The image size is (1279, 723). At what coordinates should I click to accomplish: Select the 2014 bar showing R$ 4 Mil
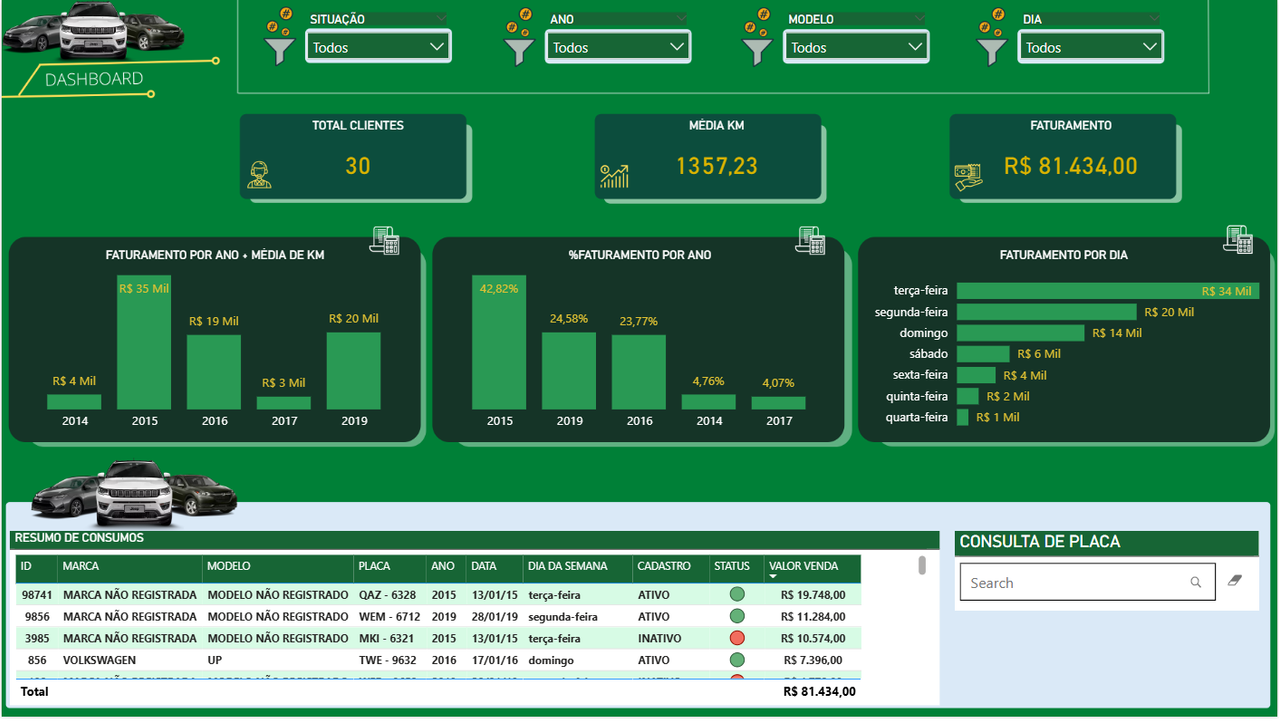(x=74, y=401)
